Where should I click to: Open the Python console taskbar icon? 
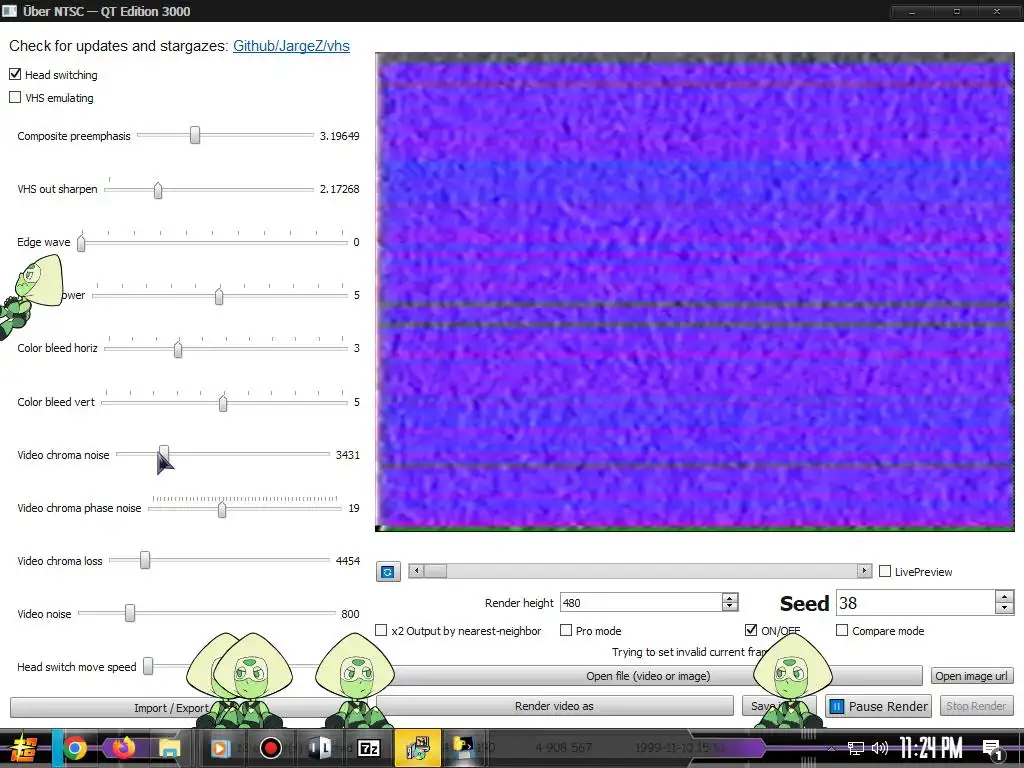point(464,748)
